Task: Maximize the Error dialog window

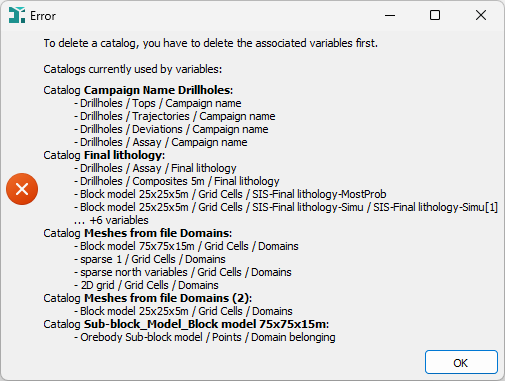Action: coord(435,15)
